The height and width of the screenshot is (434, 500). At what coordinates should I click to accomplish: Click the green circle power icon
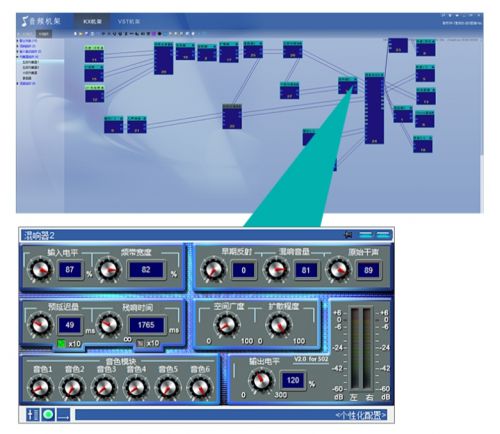point(48,415)
